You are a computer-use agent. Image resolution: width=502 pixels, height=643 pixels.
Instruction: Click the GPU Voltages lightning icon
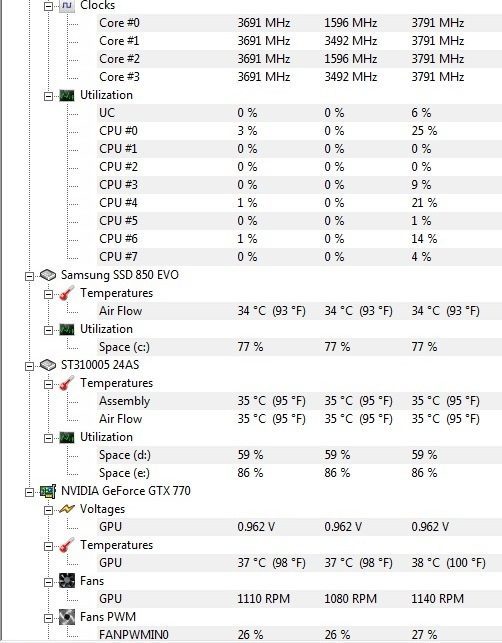point(66,509)
